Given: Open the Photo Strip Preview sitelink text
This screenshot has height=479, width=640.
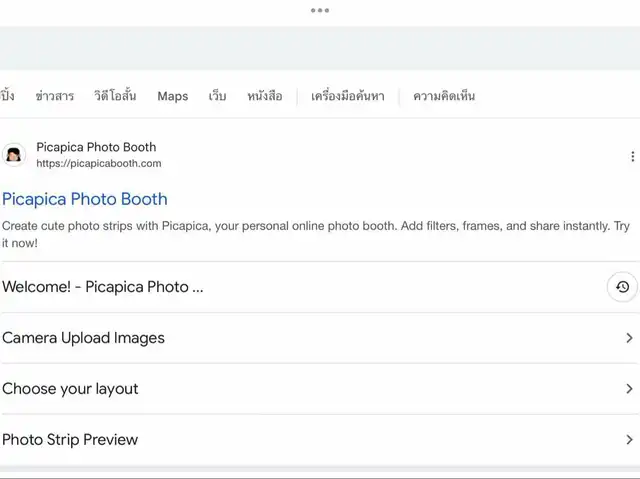Looking at the screenshot, I should pos(70,440).
